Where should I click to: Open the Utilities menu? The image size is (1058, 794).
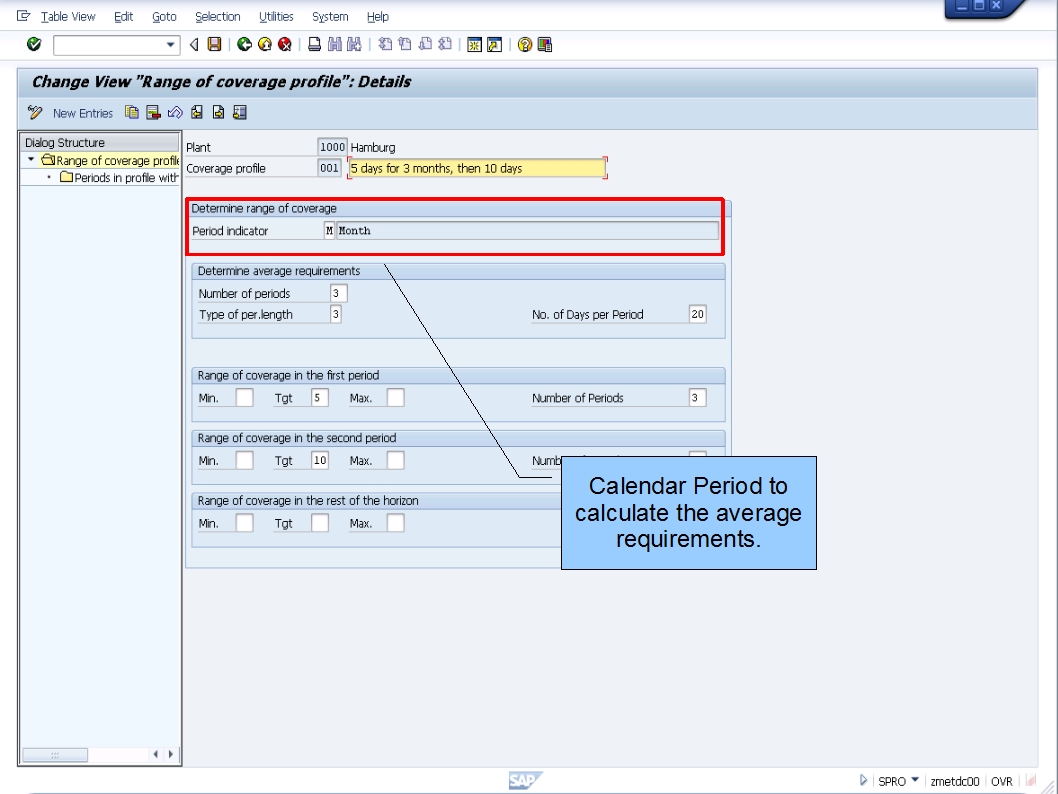(276, 17)
